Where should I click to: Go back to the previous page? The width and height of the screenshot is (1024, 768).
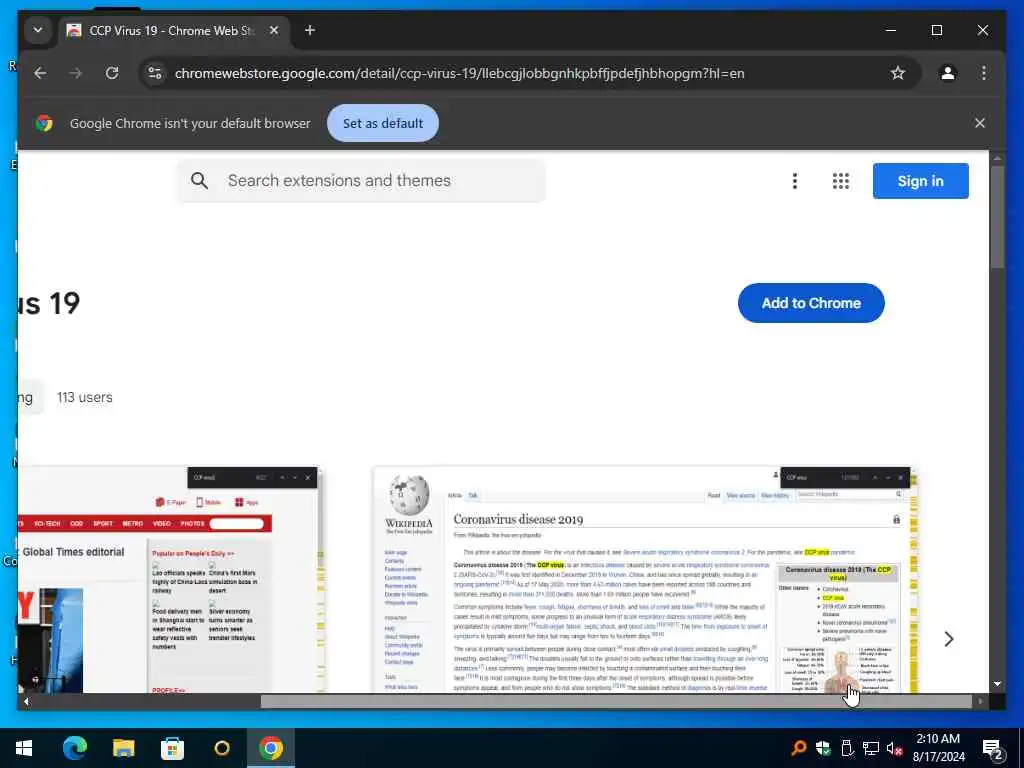pyautogui.click(x=40, y=73)
